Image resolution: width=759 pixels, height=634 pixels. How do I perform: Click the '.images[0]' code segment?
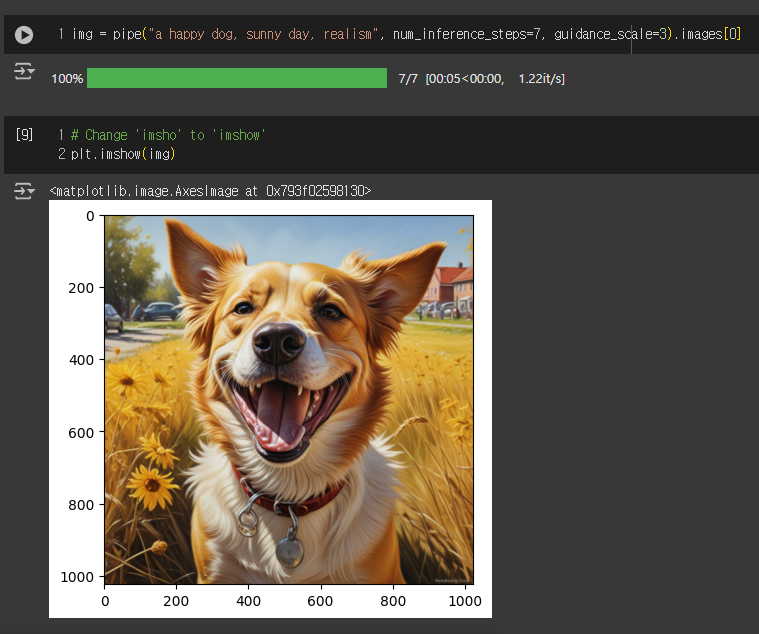pyautogui.click(x=707, y=34)
